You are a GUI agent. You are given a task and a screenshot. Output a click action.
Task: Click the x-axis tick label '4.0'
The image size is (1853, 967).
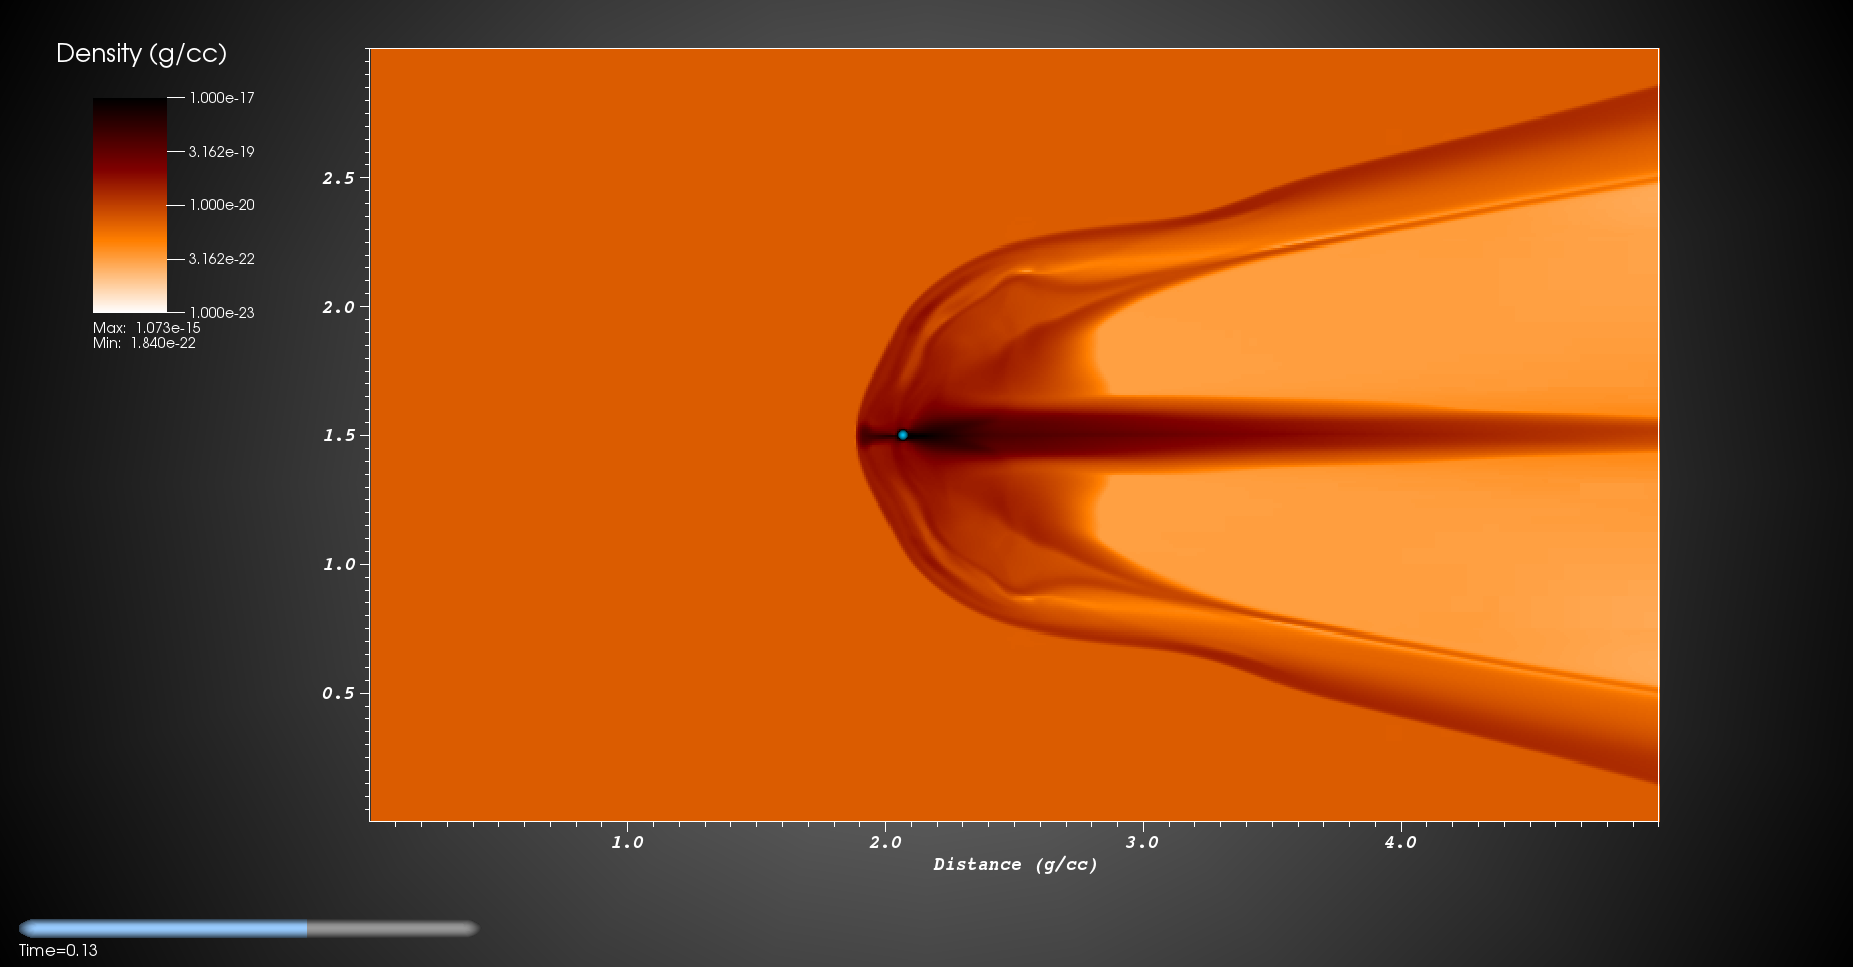[x=1400, y=842]
